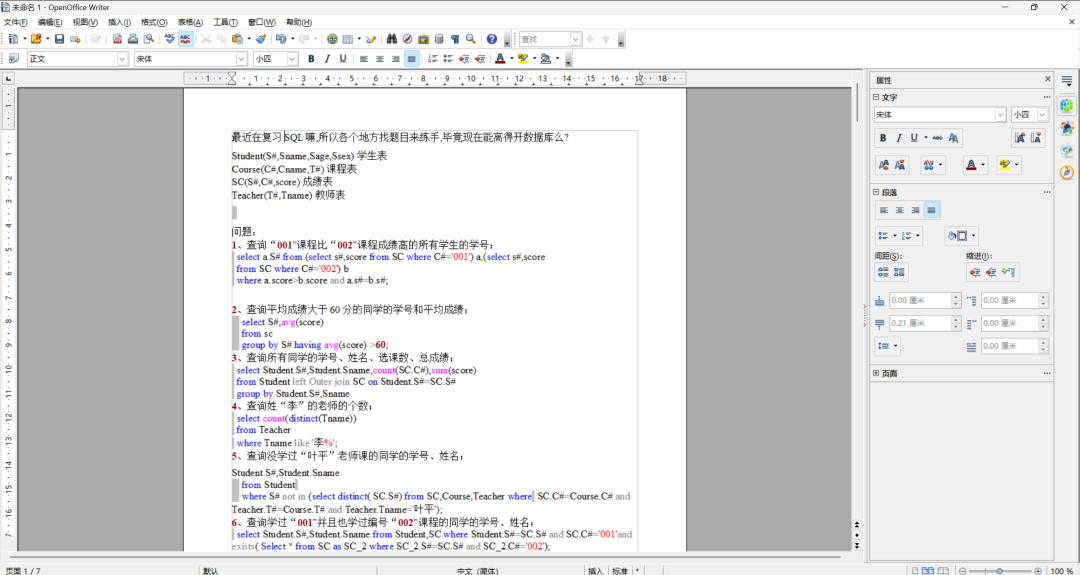Open the 格式(O) menu

pos(154,22)
